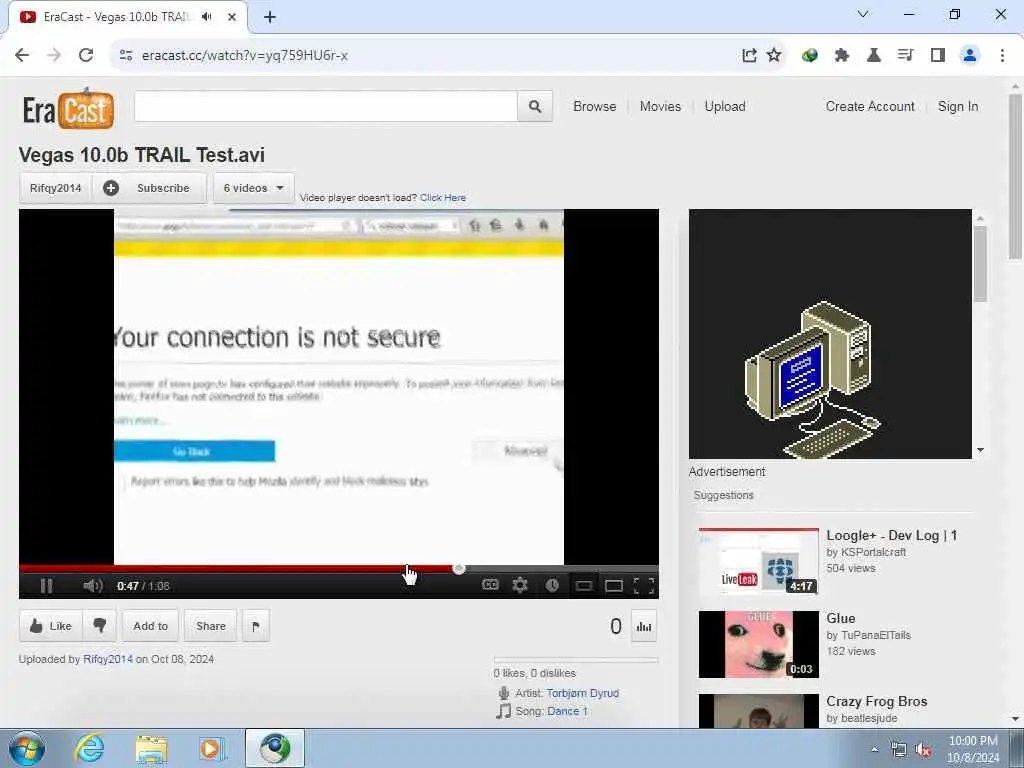Open Chrome three-dot menu

click(x=1002, y=56)
